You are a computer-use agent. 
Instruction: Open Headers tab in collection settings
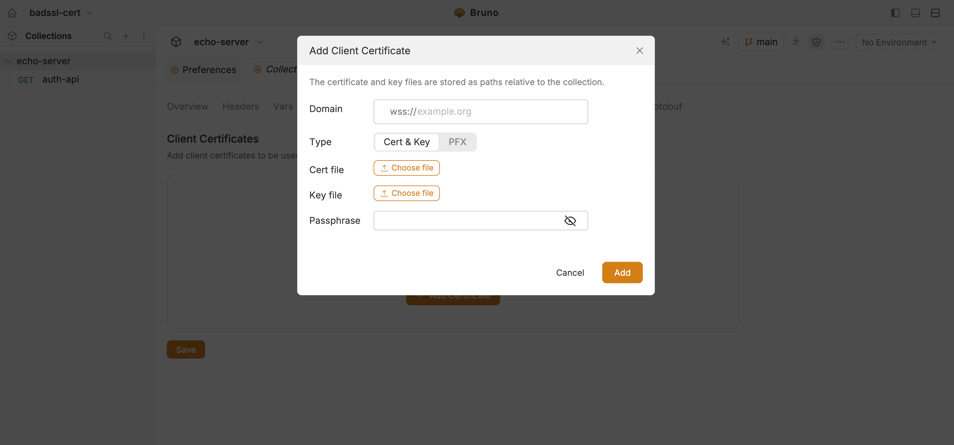point(241,107)
